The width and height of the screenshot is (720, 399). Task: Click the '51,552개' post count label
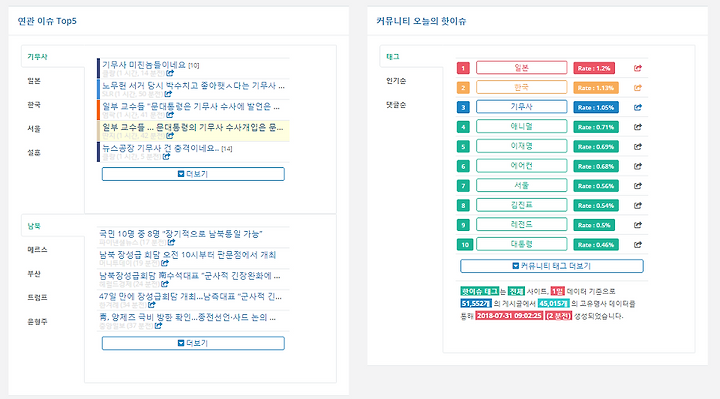[476, 303]
